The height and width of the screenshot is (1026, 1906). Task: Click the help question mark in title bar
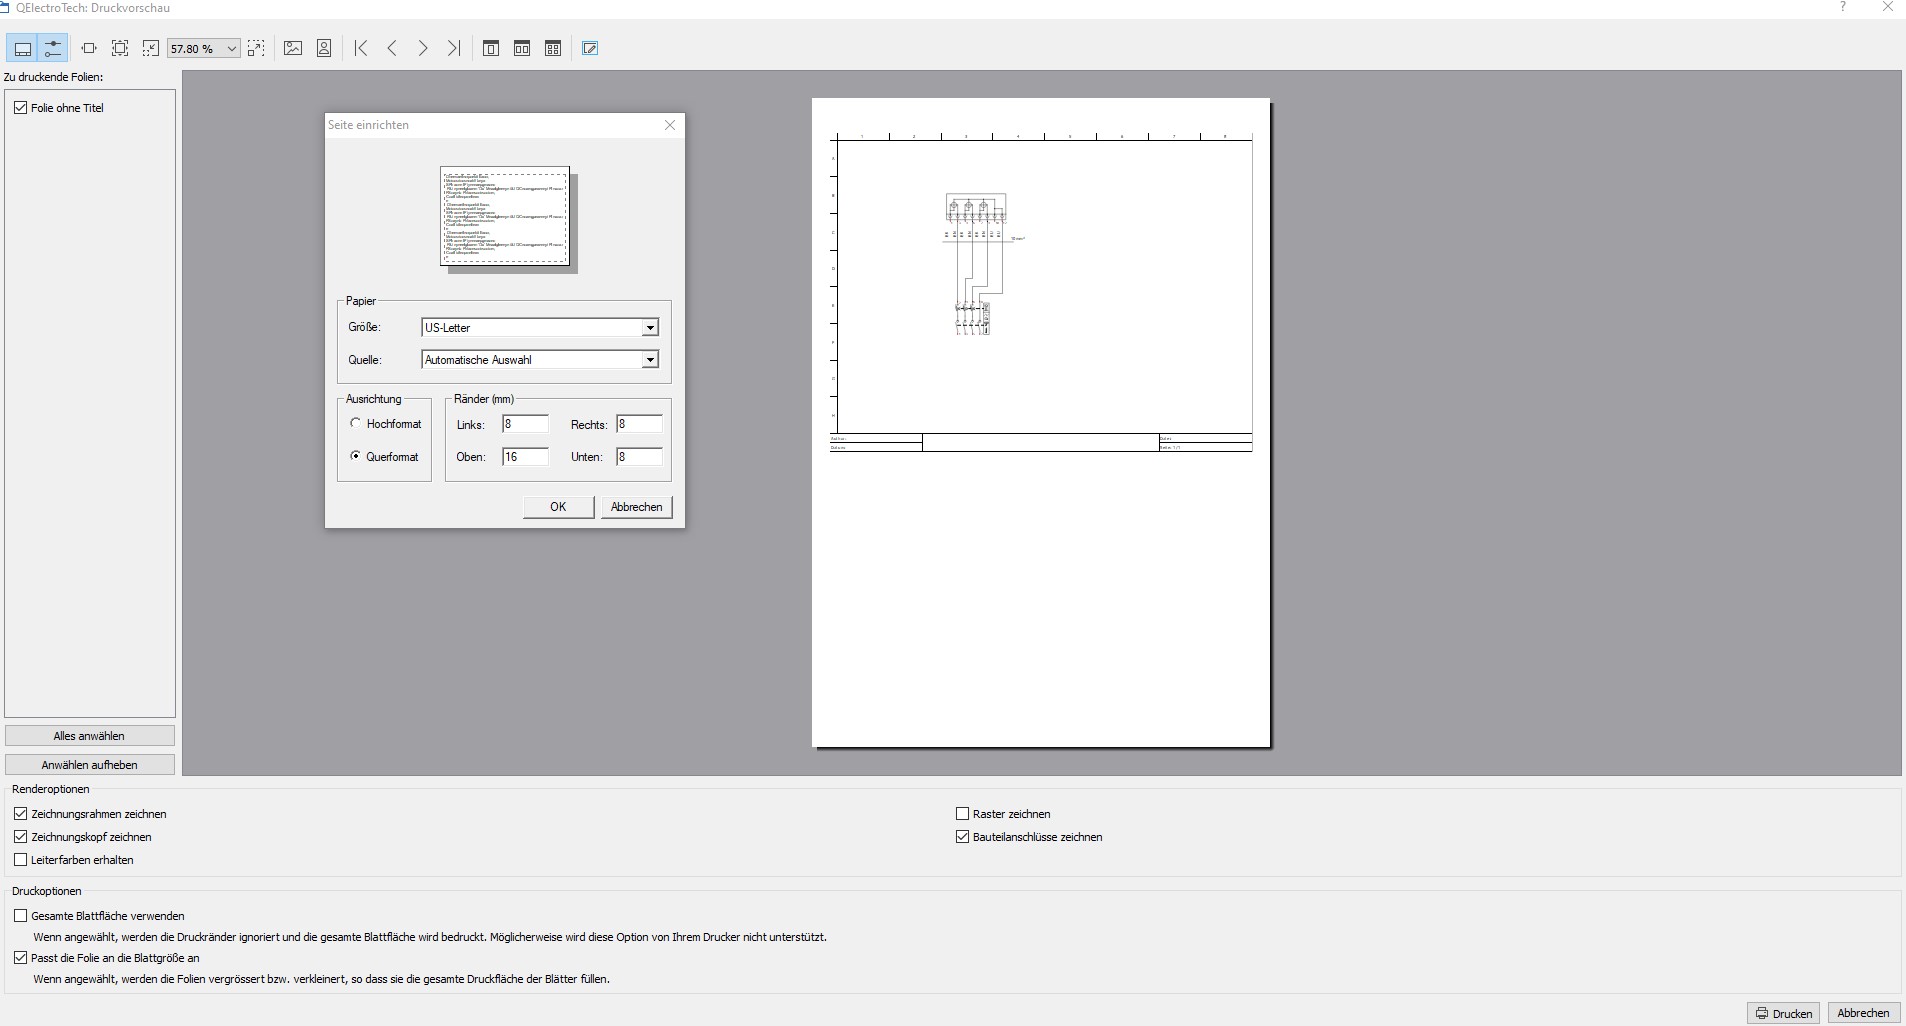coord(1842,8)
